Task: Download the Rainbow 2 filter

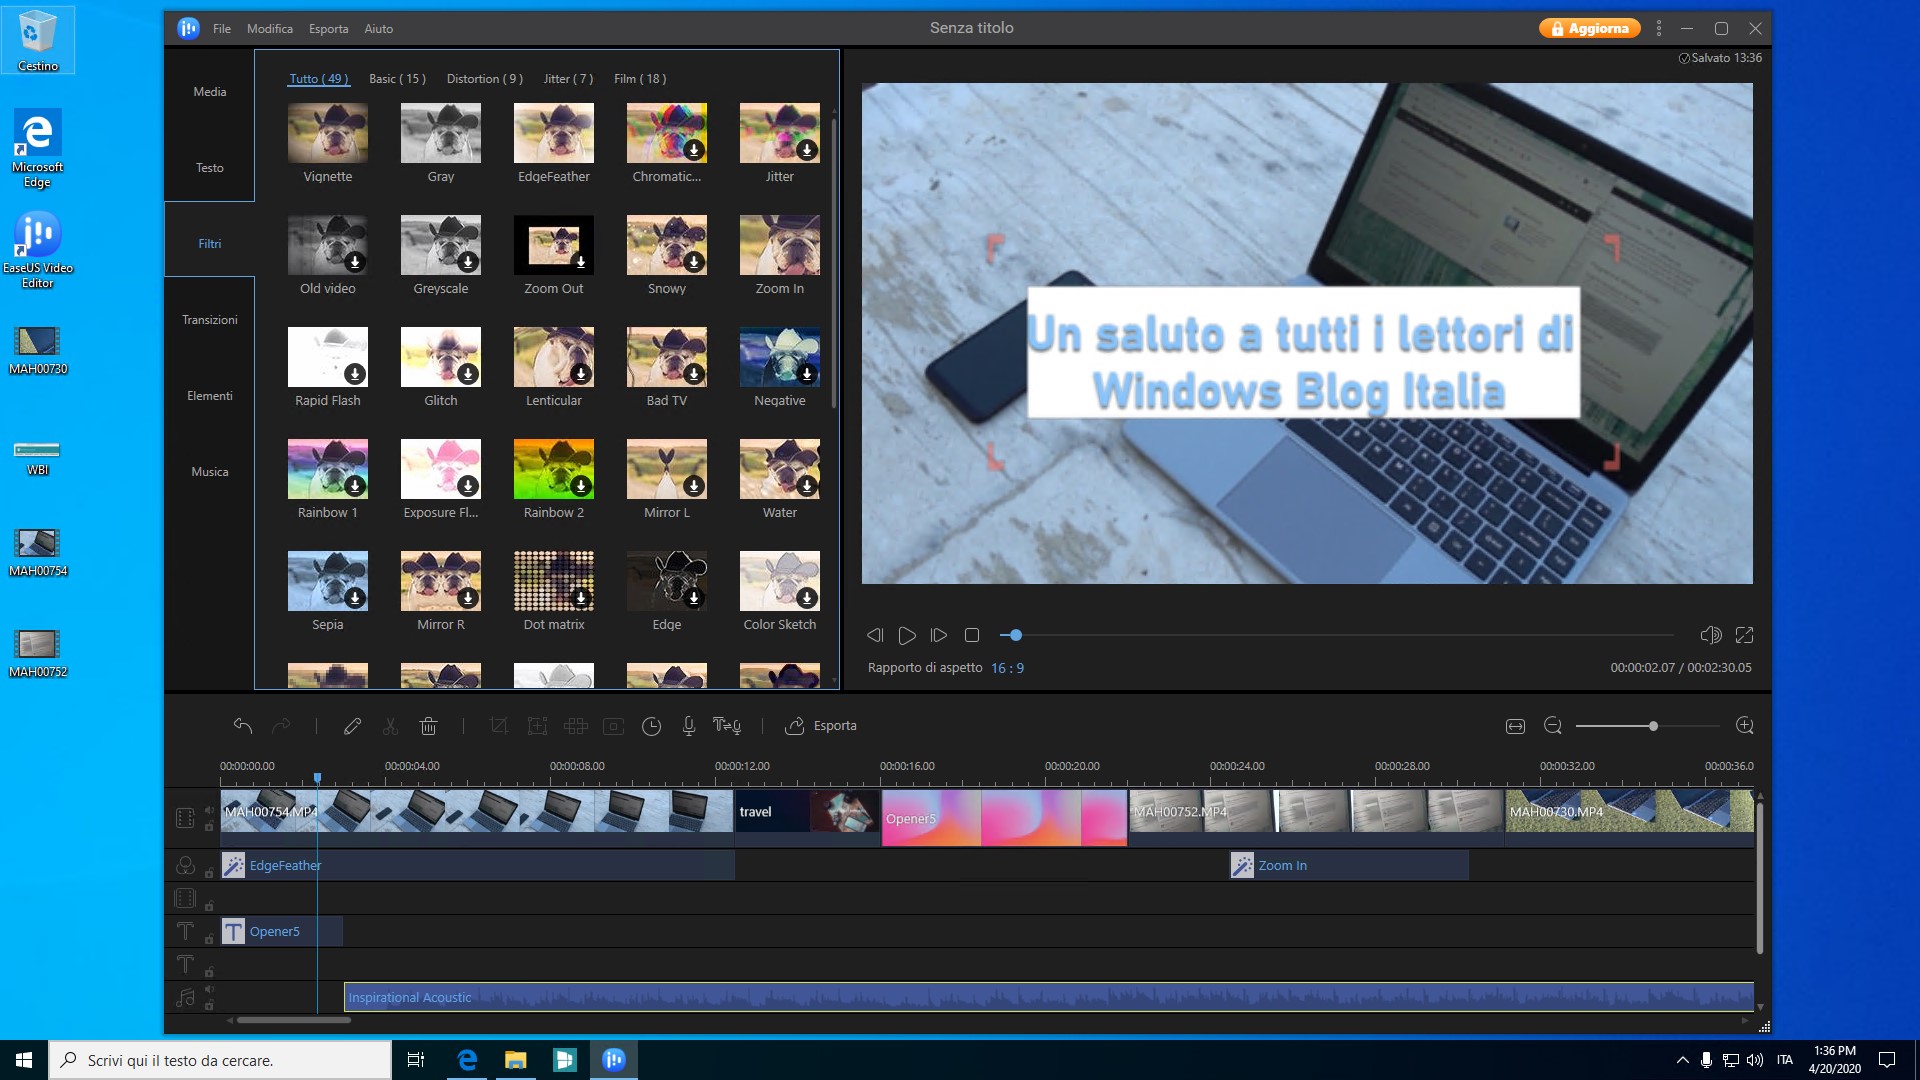Action: click(581, 486)
